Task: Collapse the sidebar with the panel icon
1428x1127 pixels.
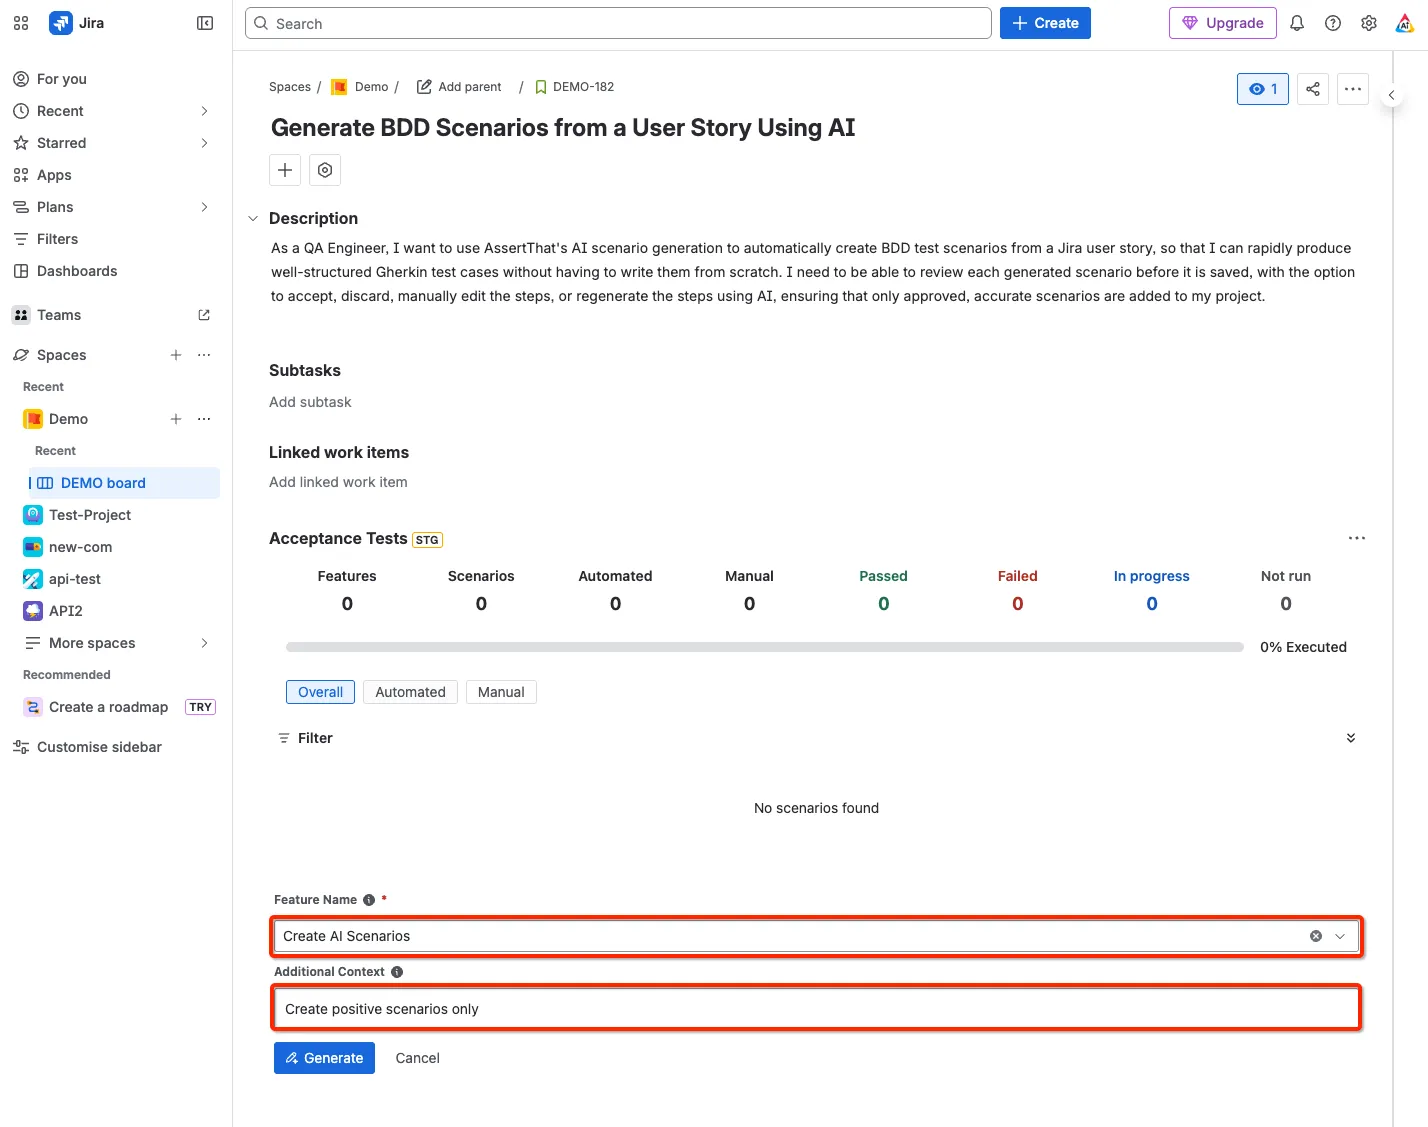Action: (x=205, y=23)
